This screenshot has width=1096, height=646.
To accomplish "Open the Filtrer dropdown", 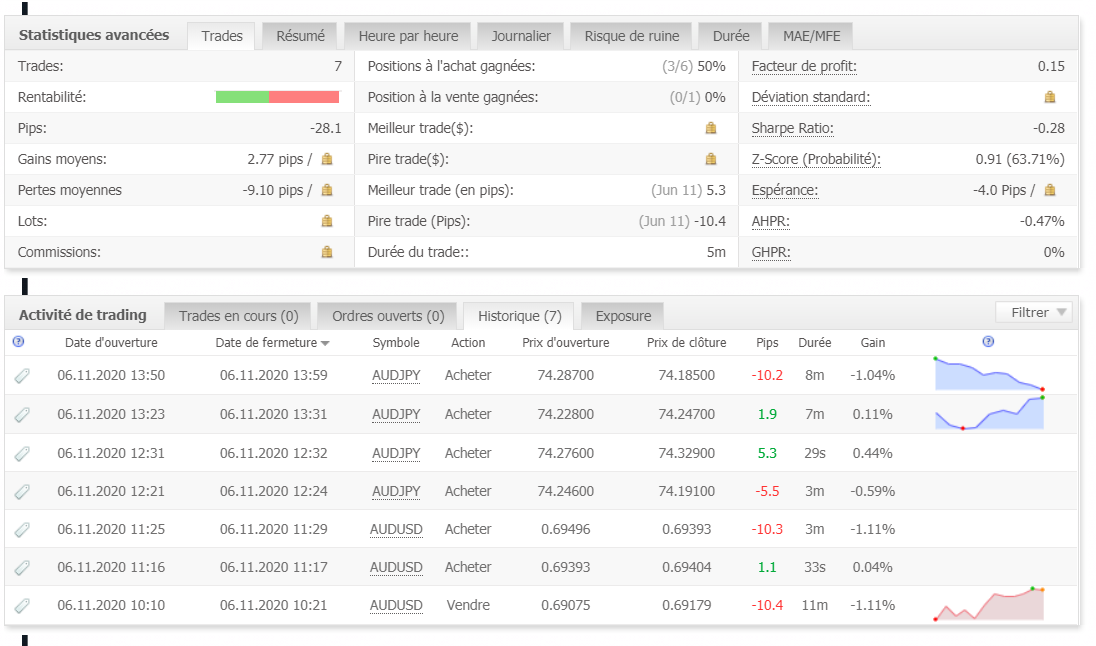I will click(1033, 313).
